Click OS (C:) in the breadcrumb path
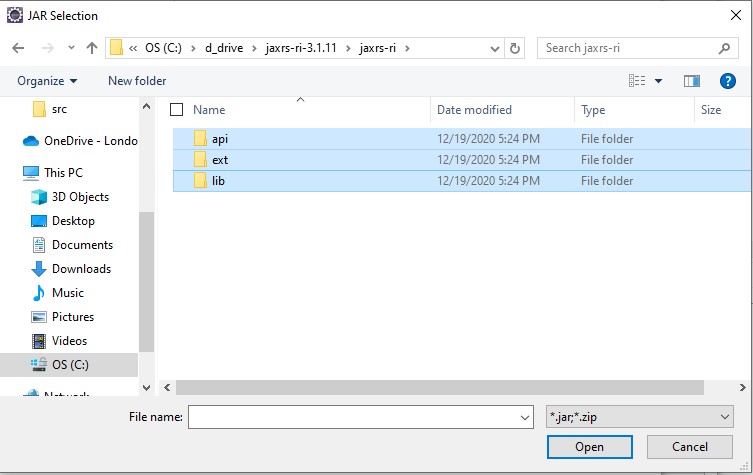753x475 pixels. click(163, 48)
